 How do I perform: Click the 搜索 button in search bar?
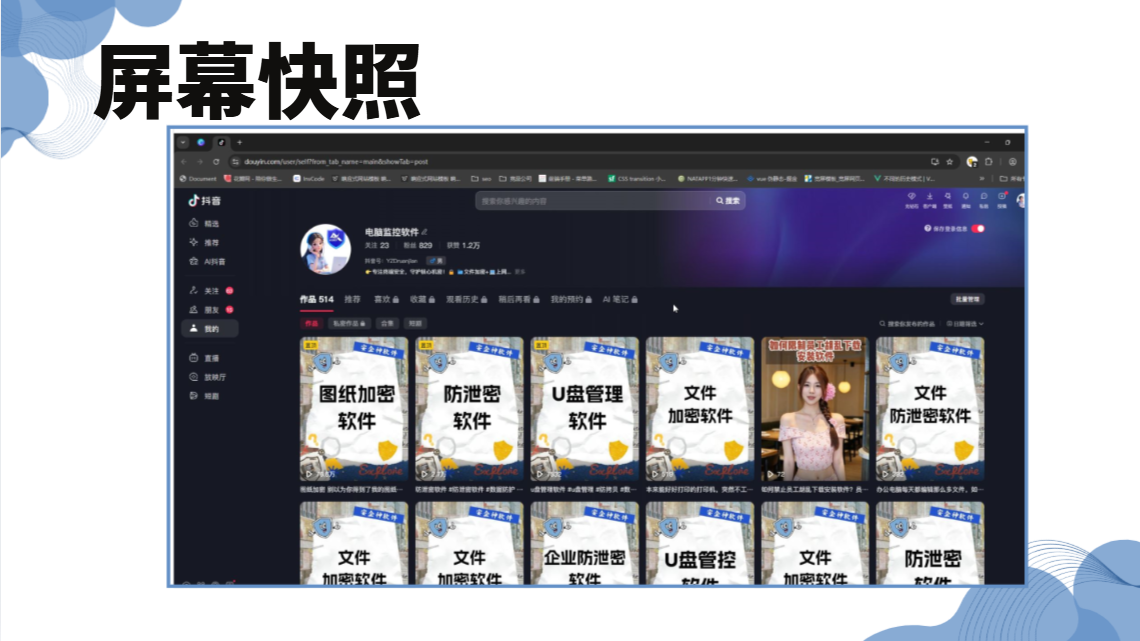coord(728,201)
